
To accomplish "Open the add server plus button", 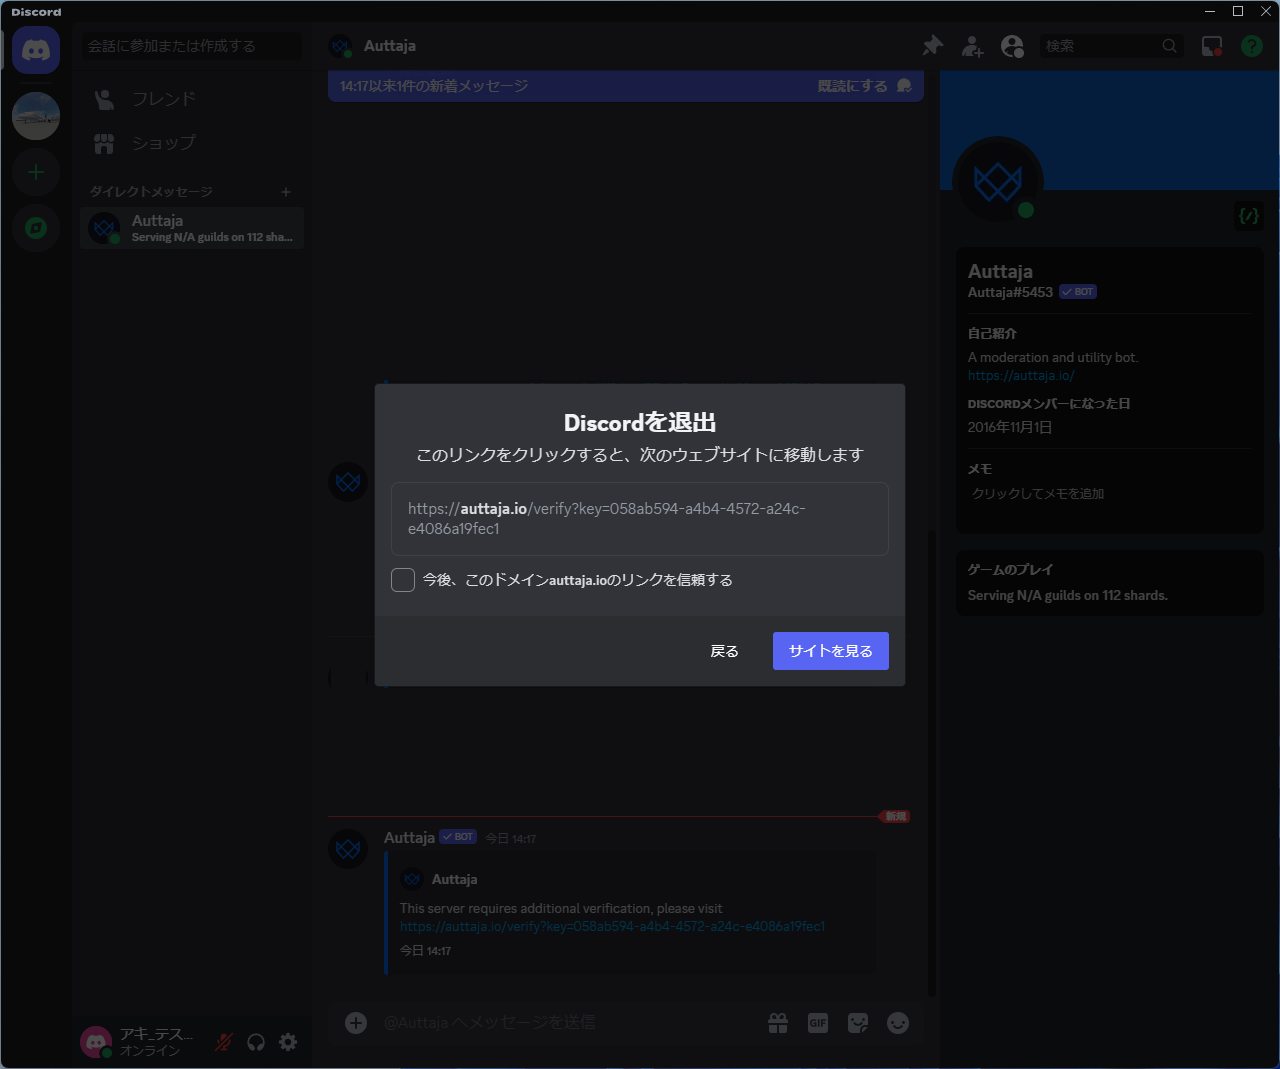I will point(36,172).
